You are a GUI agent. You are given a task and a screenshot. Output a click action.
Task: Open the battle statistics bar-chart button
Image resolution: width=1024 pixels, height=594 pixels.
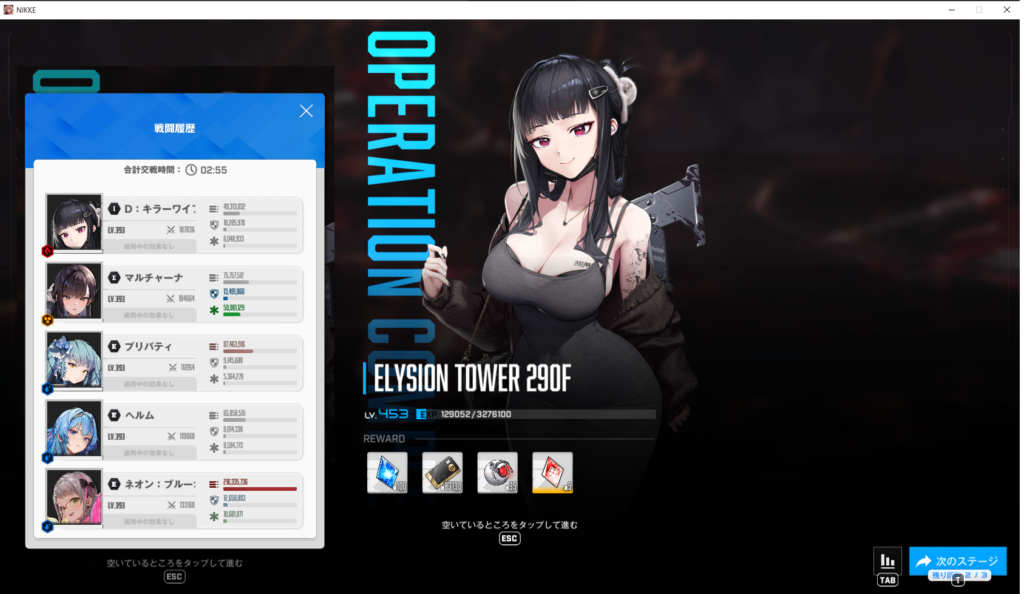[887, 561]
